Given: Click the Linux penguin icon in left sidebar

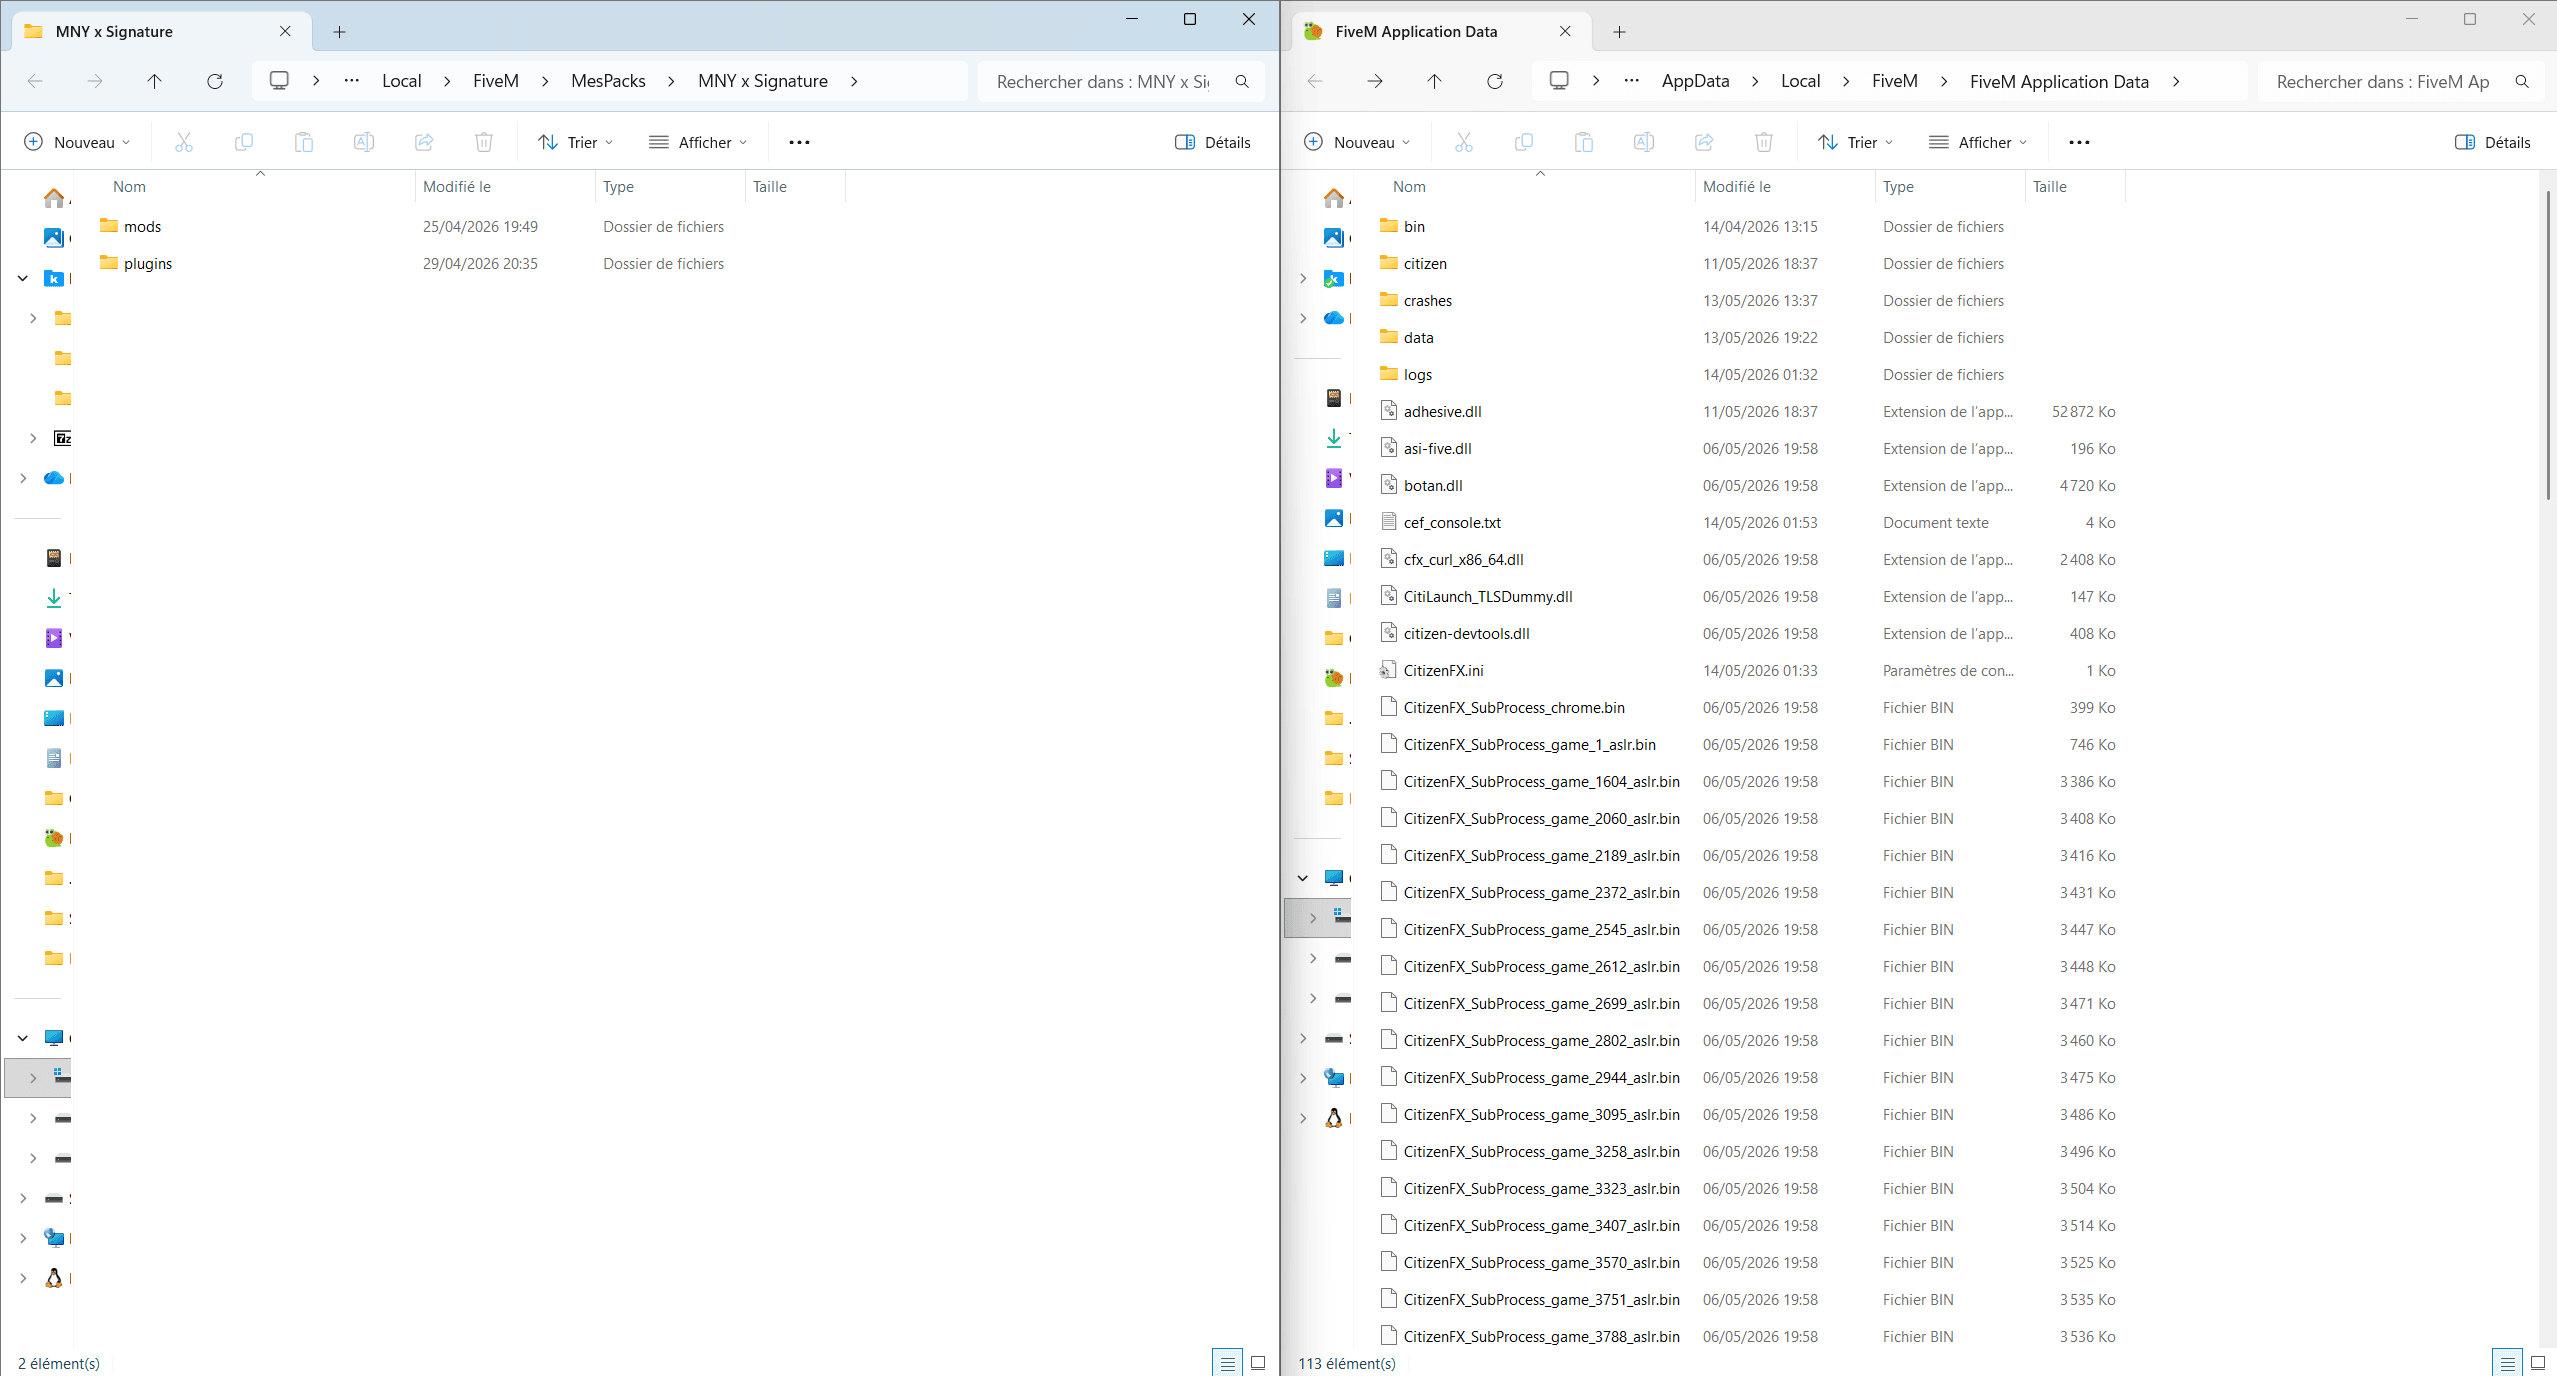Looking at the screenshot, I should [x=54, y=1278].
